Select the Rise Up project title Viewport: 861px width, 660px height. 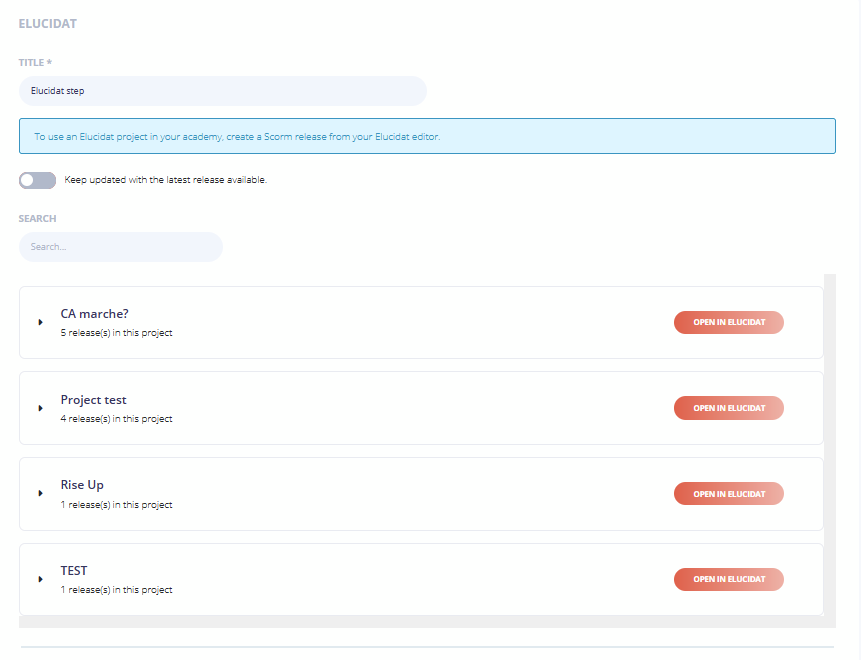coord(82,485)
